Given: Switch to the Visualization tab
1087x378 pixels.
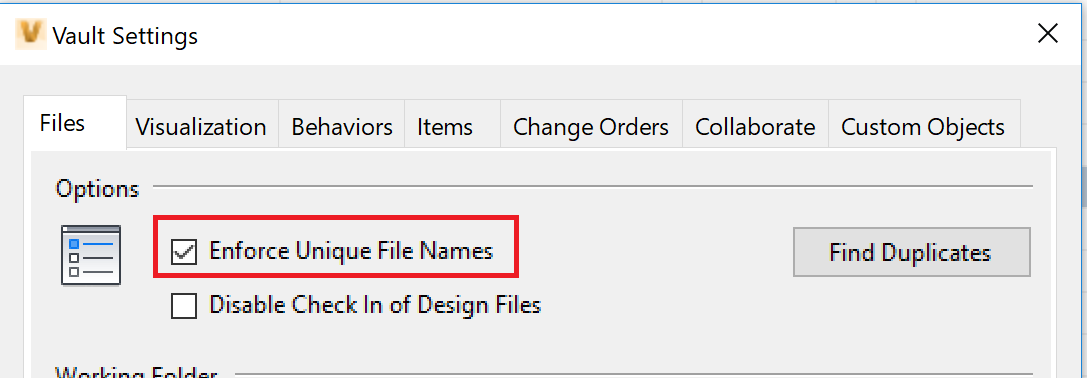Looking at the screenshot, I should pyautogui.click(x=202, y=127).
